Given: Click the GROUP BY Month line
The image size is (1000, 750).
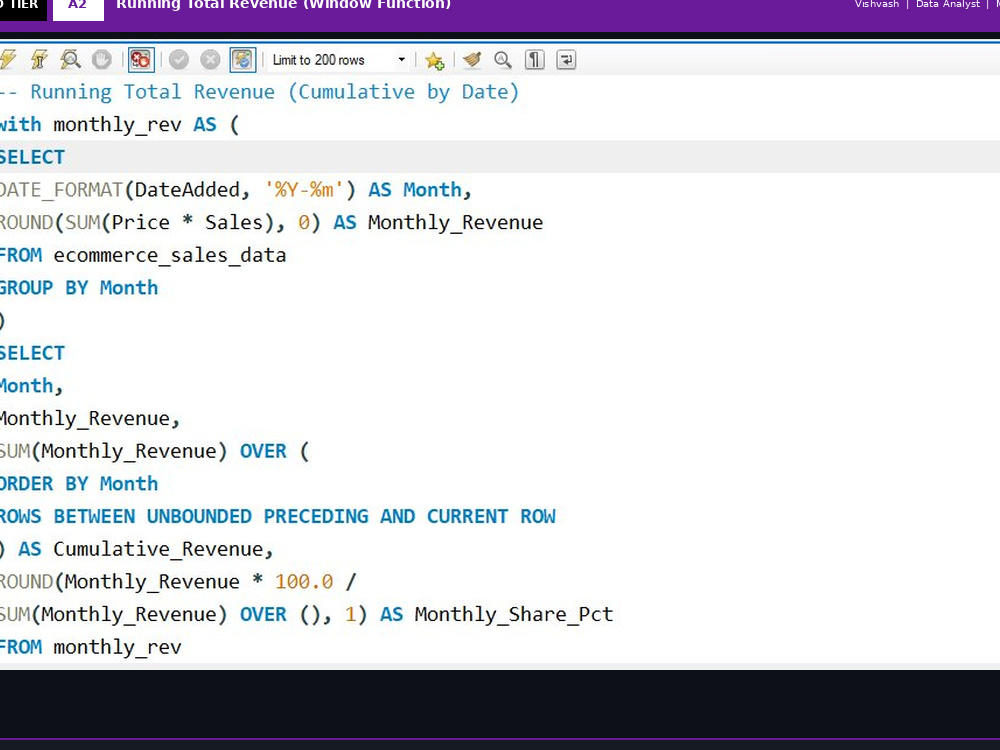Looking at the screenshot, I should [78, 288].
